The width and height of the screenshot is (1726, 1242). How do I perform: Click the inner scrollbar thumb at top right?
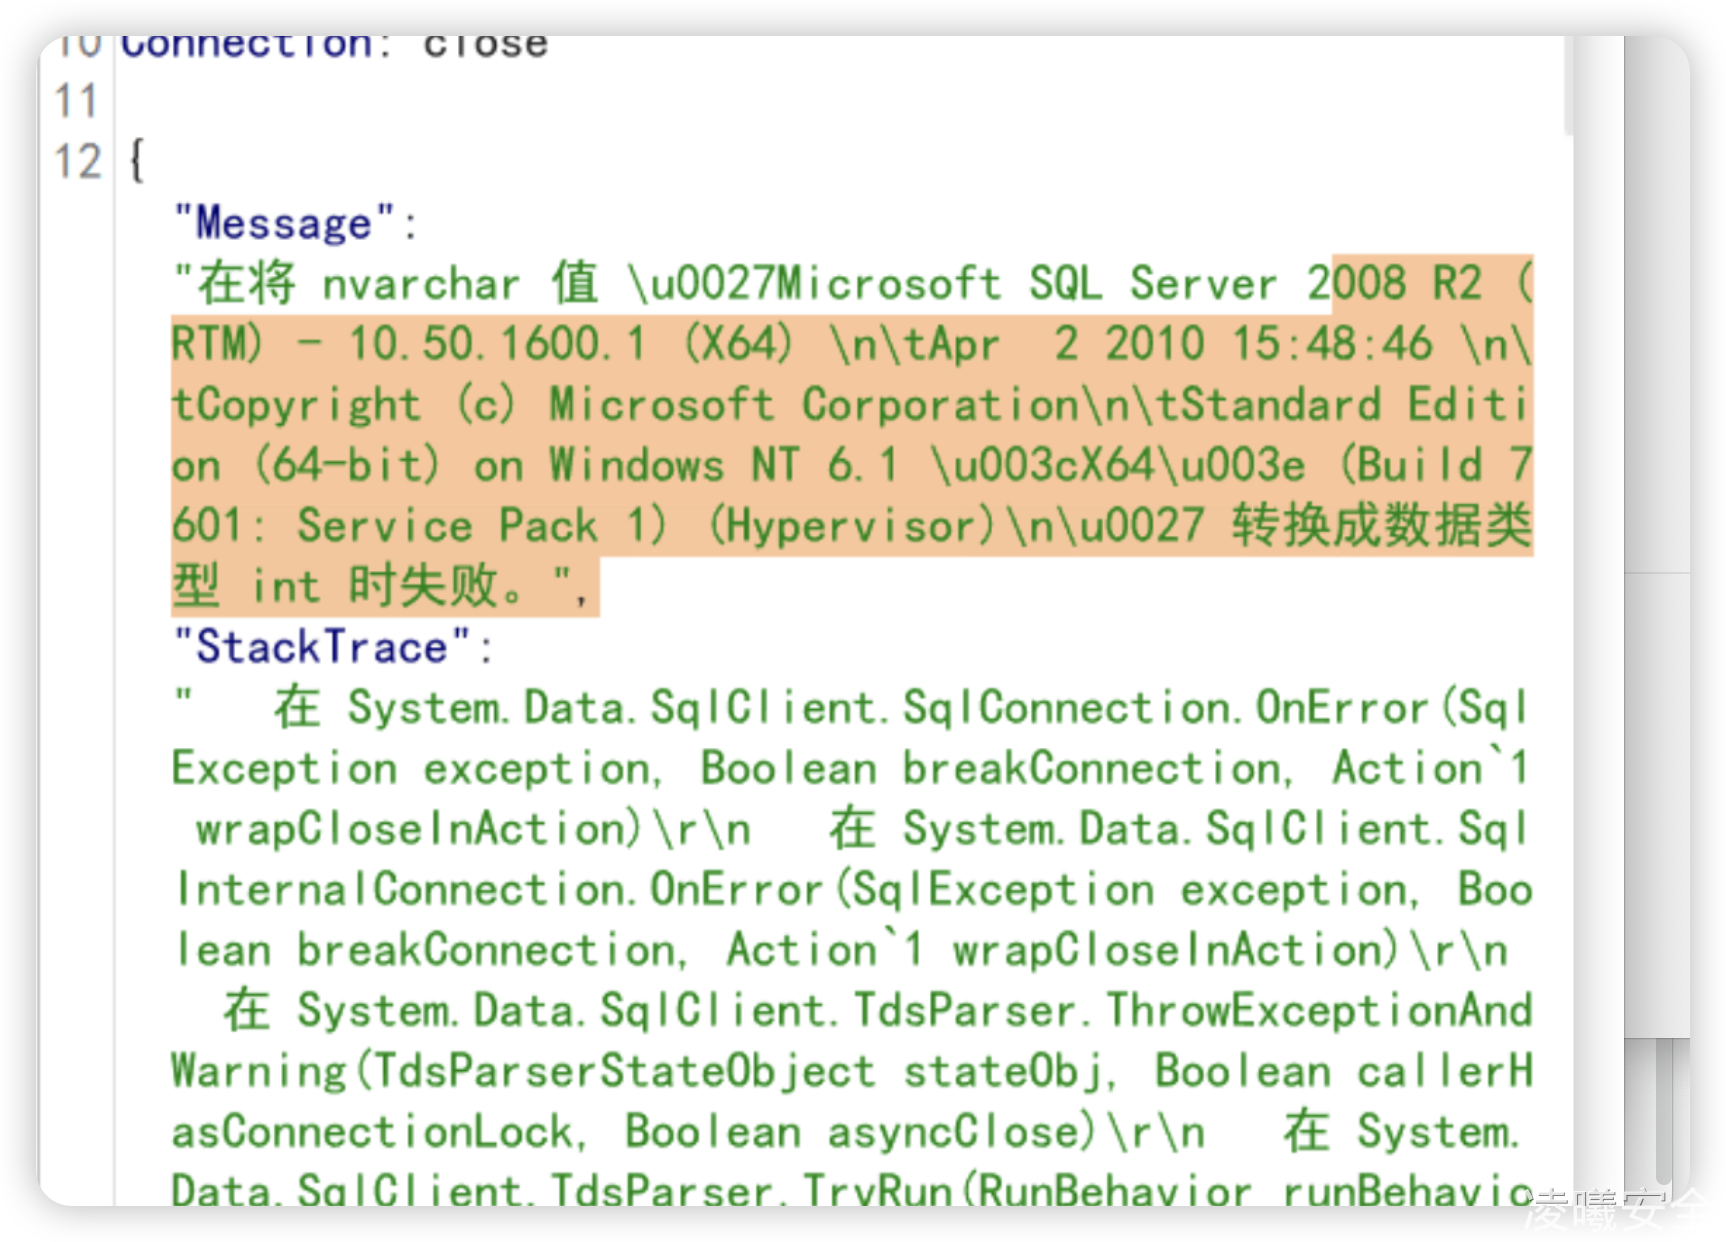click(1568, 85)
